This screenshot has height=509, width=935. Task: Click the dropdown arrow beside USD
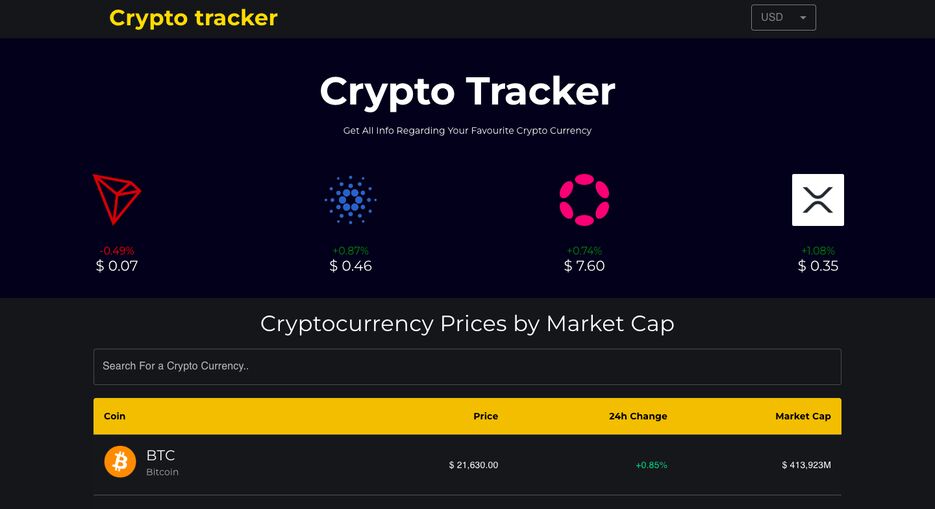coord(803,18)
